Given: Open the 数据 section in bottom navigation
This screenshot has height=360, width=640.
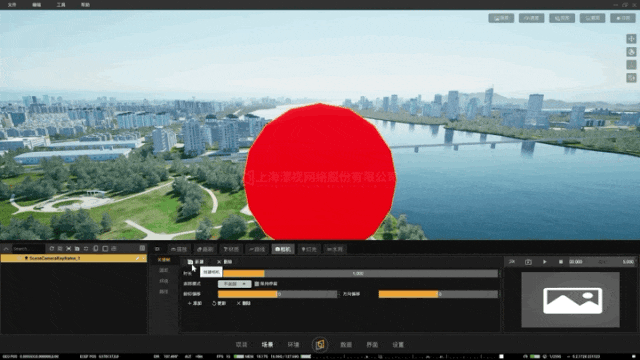Looking at the screenshot, I should [346, 345].
